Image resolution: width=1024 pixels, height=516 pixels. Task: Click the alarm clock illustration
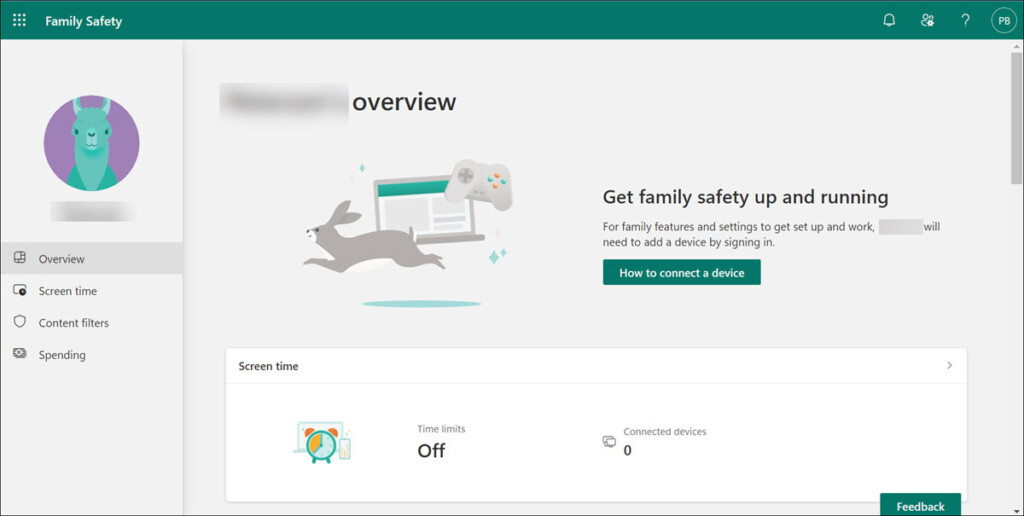[x=323, y=442]
